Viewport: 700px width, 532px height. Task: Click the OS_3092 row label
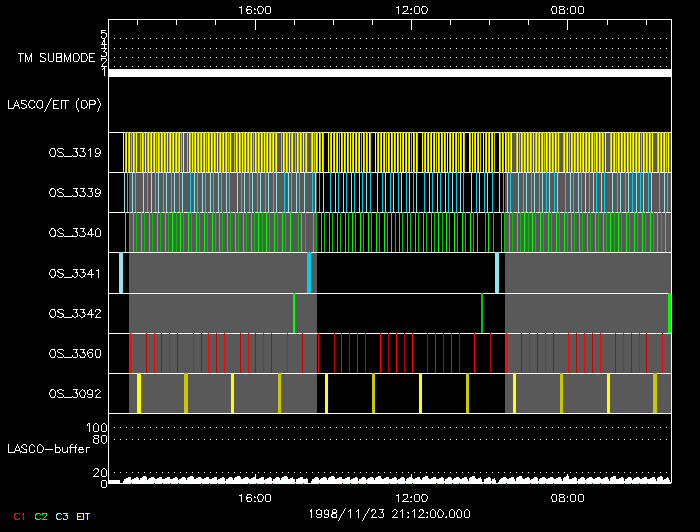click(x=75, y=394)
